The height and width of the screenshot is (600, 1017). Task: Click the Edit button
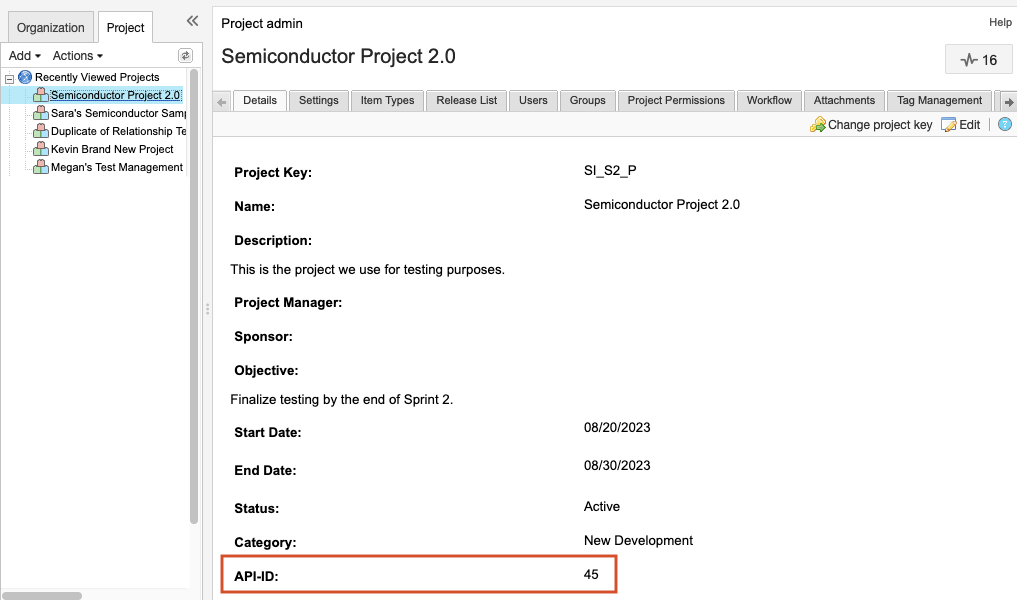point(961,125)
